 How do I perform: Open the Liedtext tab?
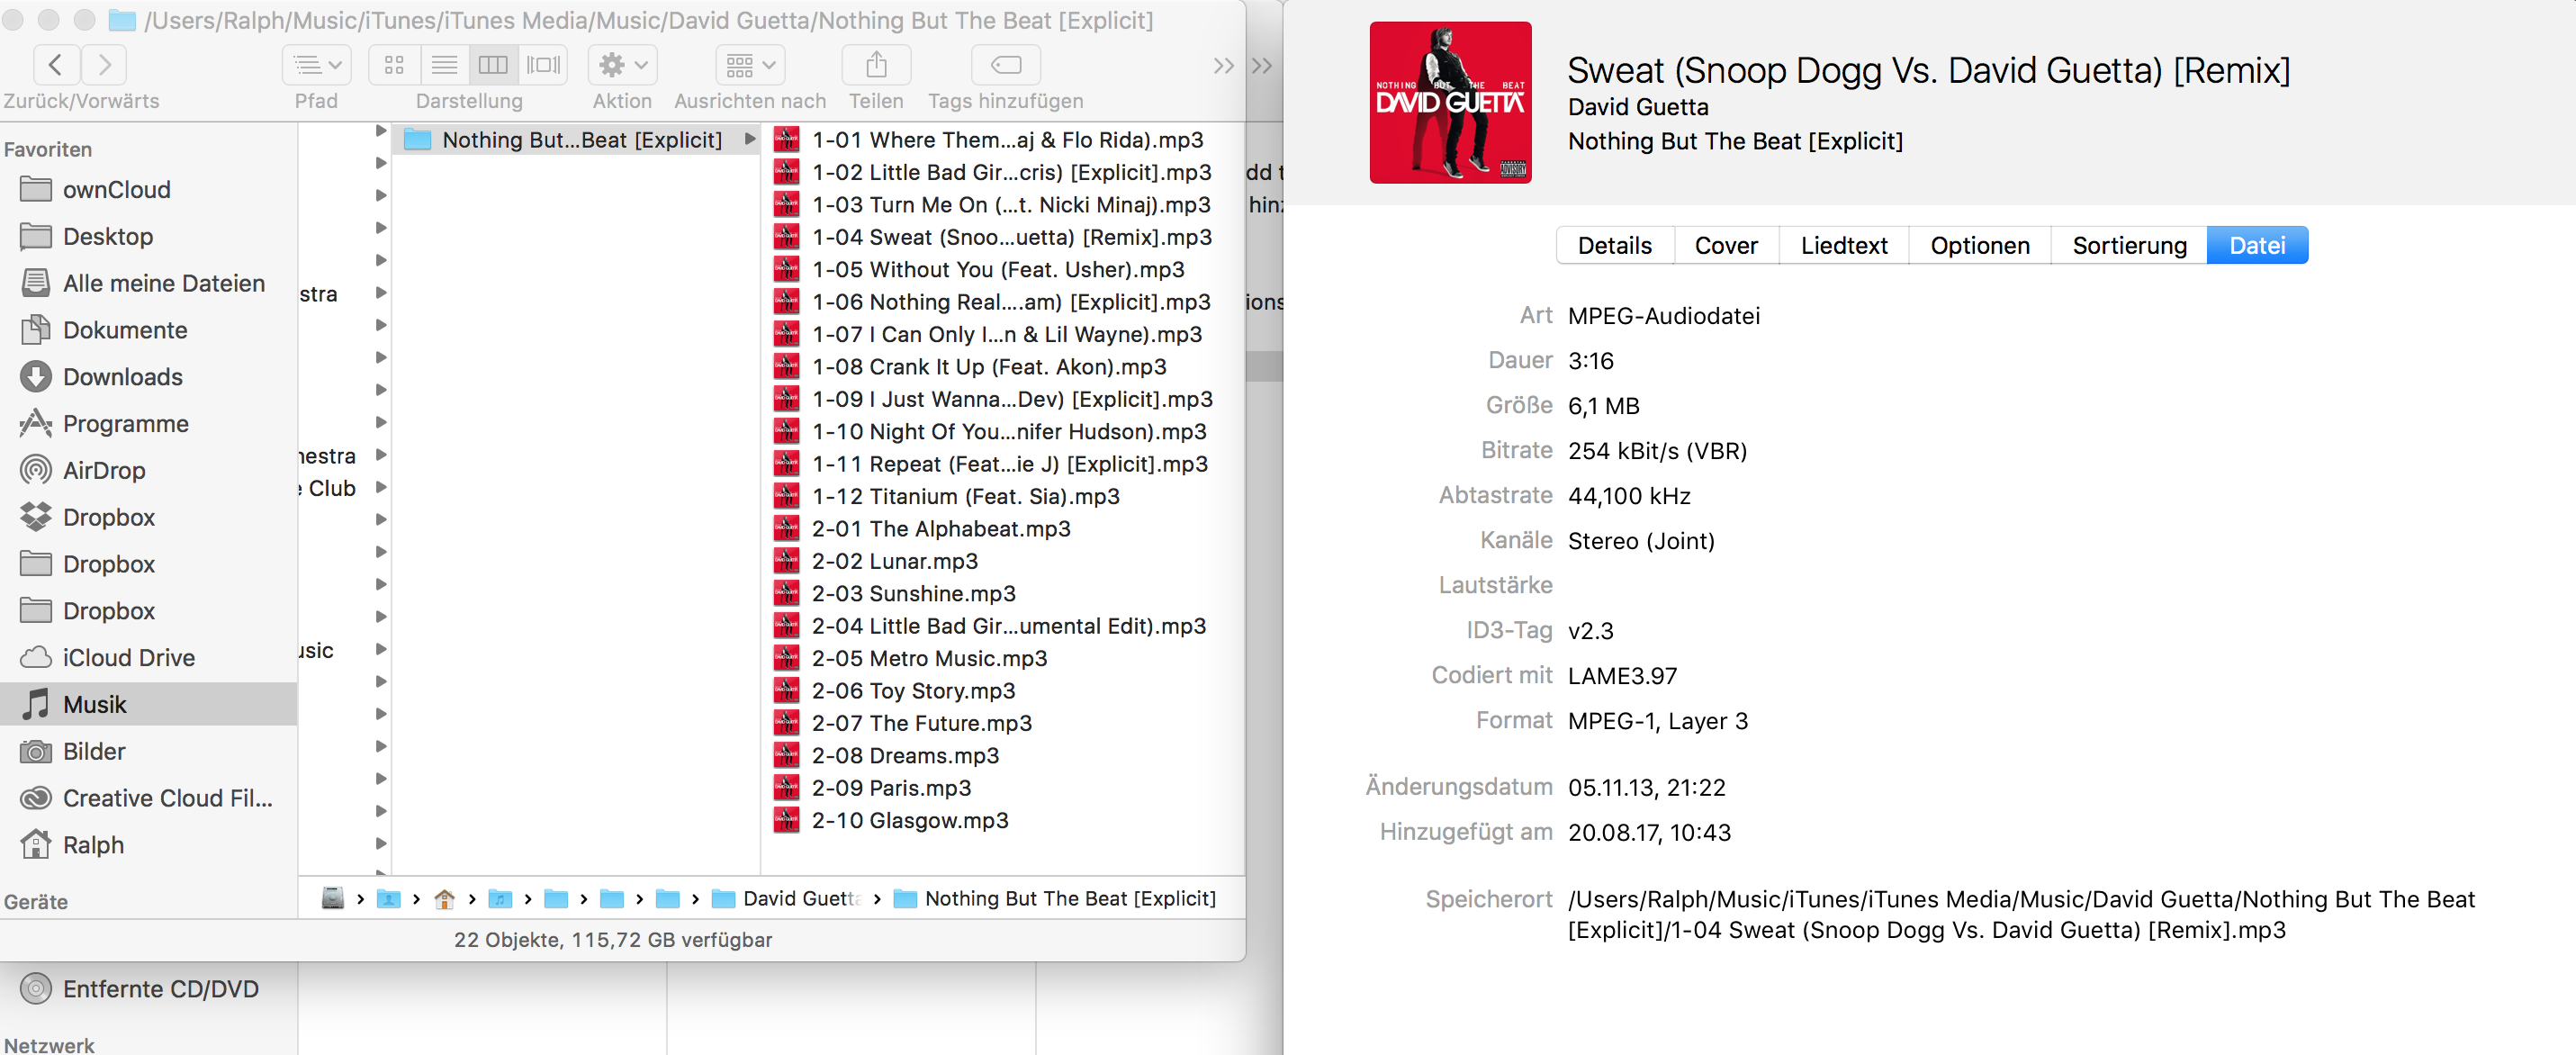(1843, 246)
